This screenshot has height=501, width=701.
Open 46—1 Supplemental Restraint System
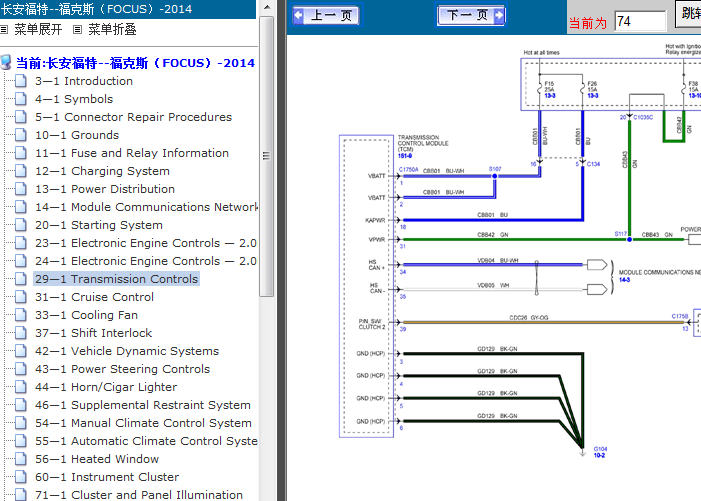(143, 405)
